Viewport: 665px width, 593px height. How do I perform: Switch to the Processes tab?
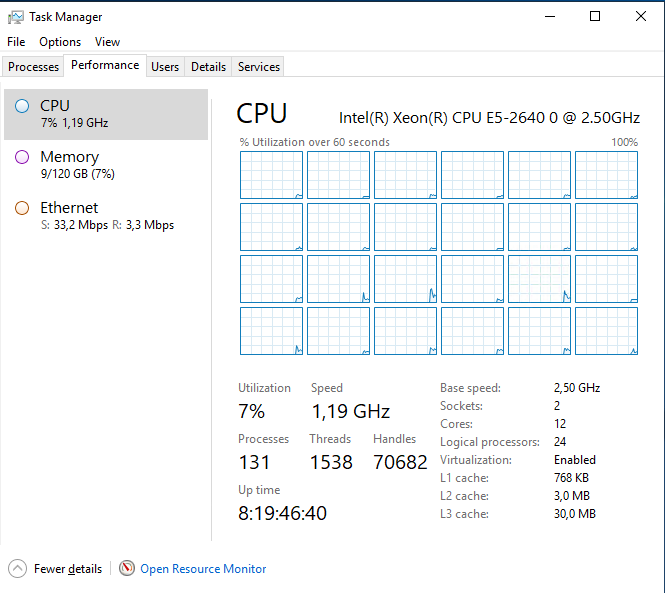[x=34, y=67]
